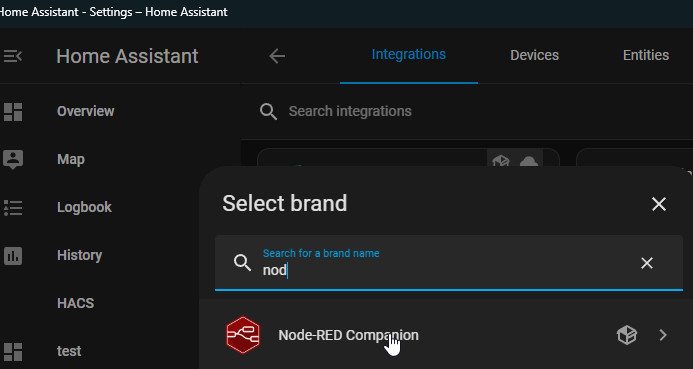The height and width of the screenshot is (369, 693).
Task: Click the Node-RED hexagon logo
Action: (x=243, y=335)
